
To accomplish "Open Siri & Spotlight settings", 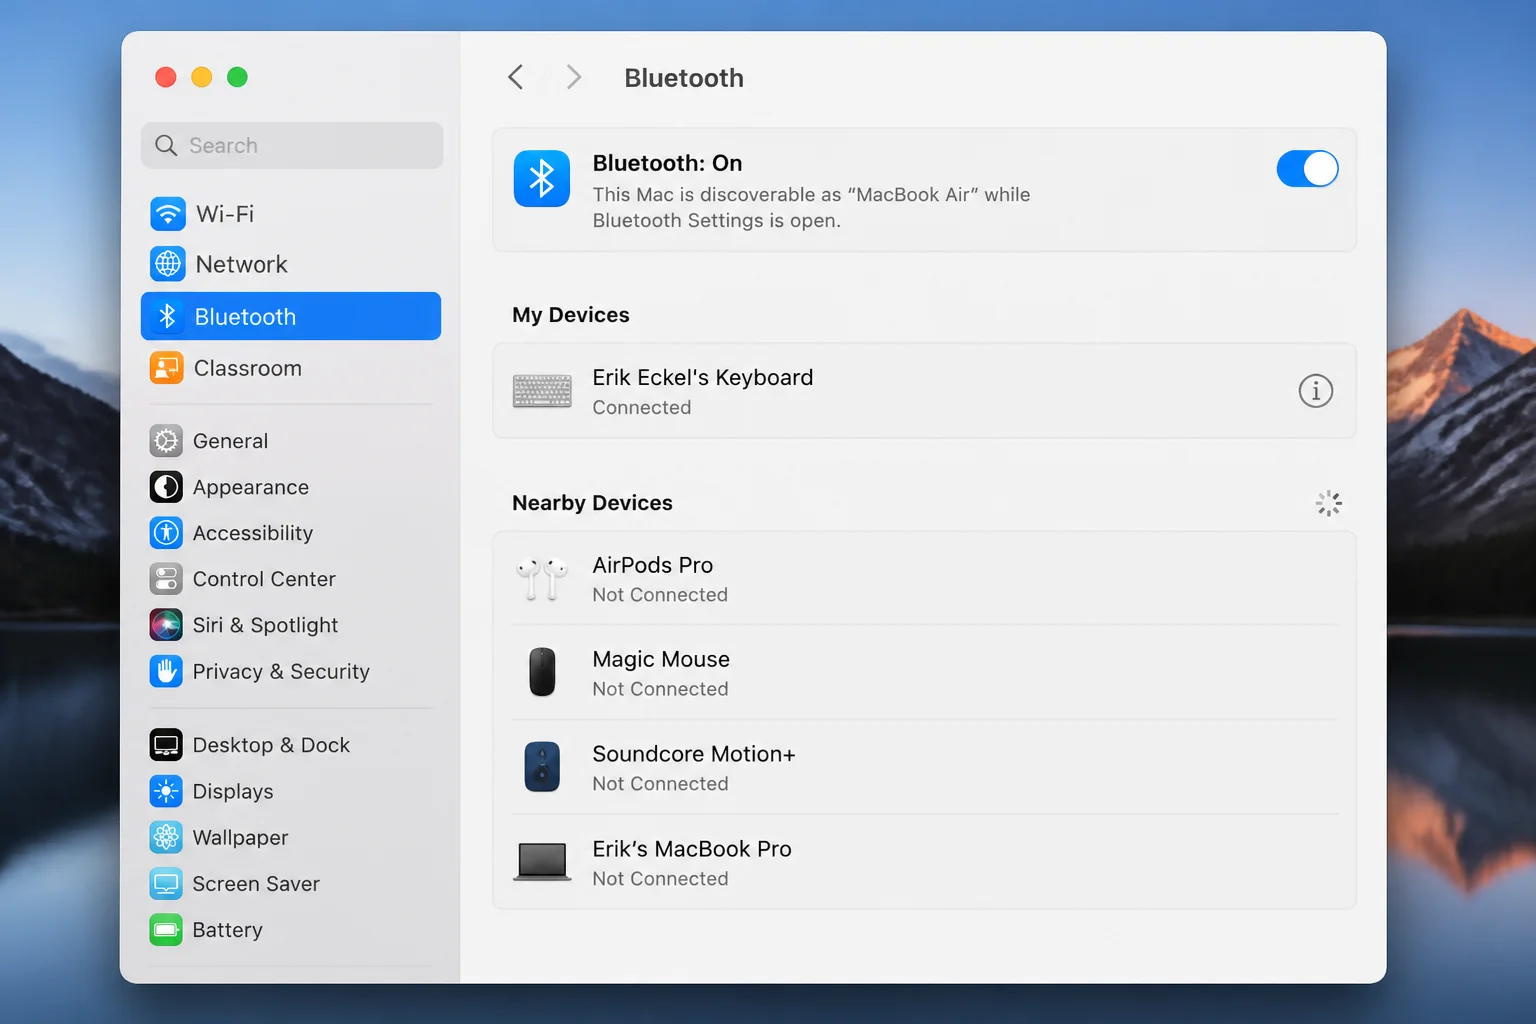I will (x=291, y=625).
